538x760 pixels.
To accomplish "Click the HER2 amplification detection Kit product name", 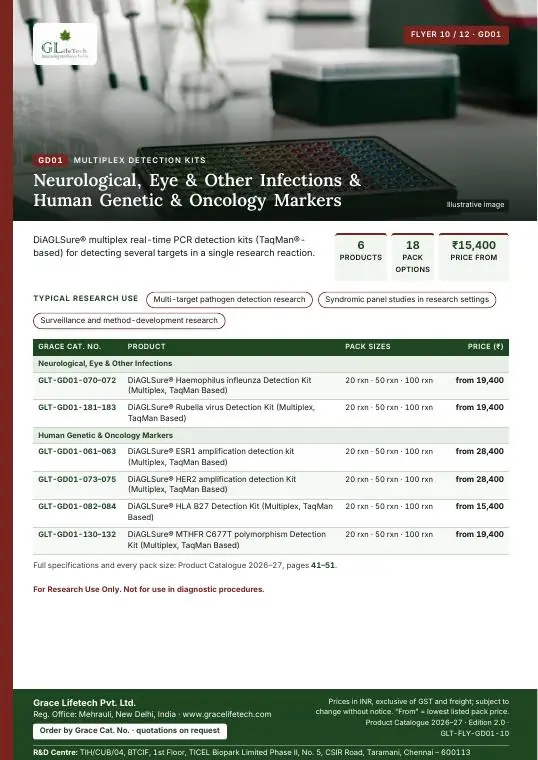I will pos(212,484).
